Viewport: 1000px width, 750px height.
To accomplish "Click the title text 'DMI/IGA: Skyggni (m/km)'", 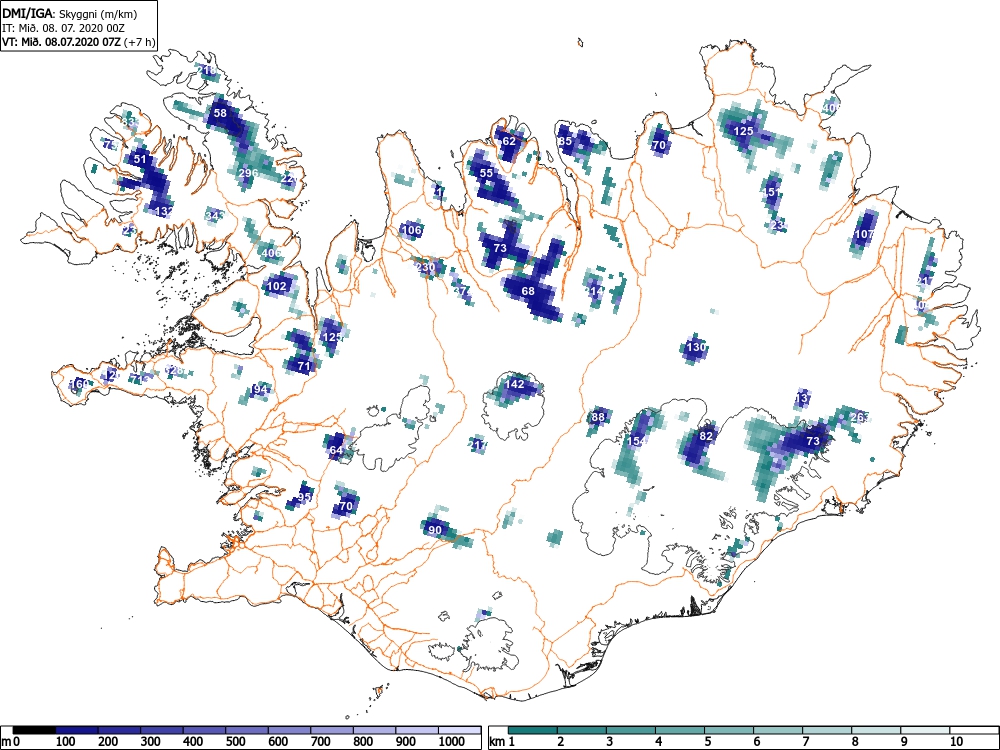I will coord(70,13).
